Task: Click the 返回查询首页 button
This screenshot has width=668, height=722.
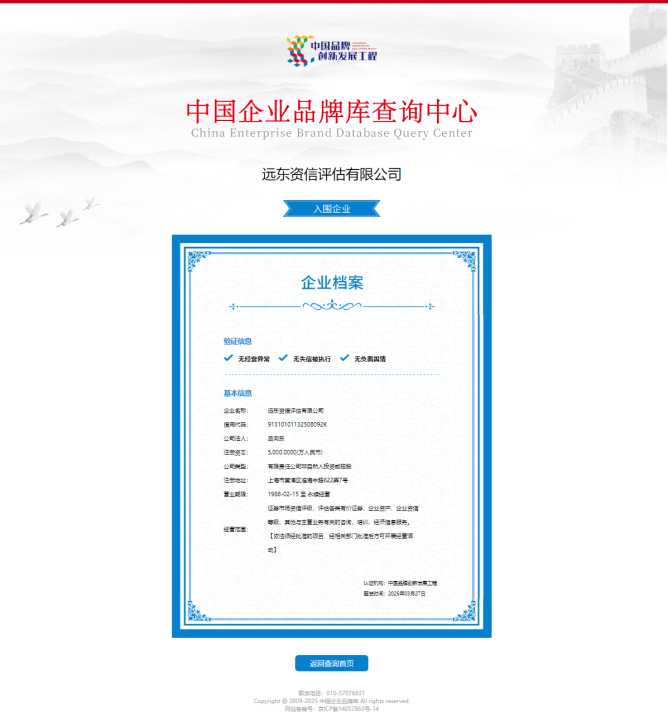Action: [331, 663]
